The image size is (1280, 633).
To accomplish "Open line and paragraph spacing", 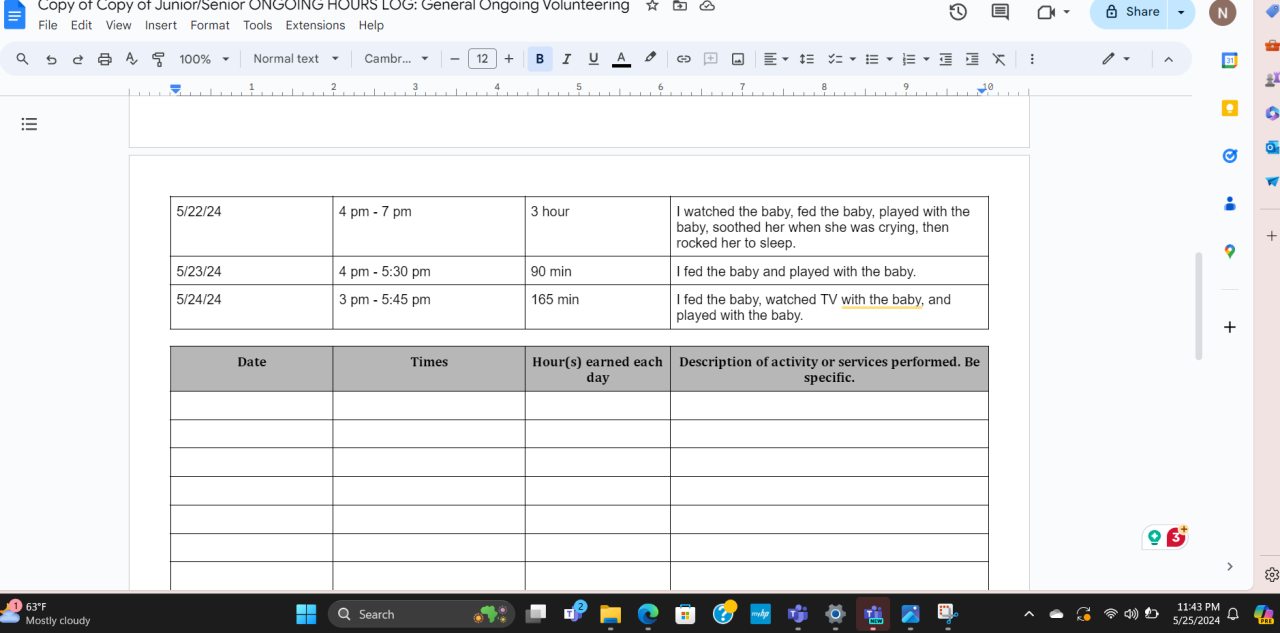I will (807, 59).
